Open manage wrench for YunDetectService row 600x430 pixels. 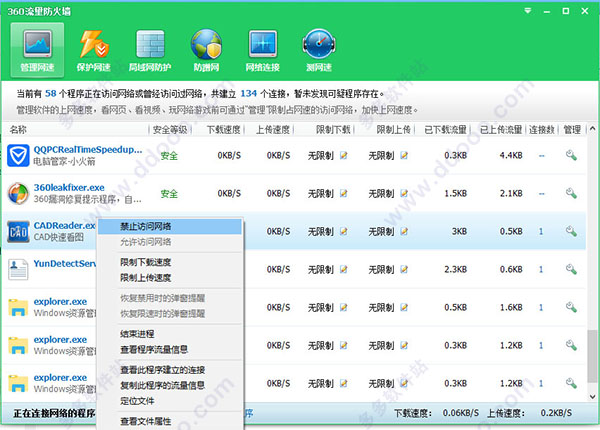tap(571, 269)
